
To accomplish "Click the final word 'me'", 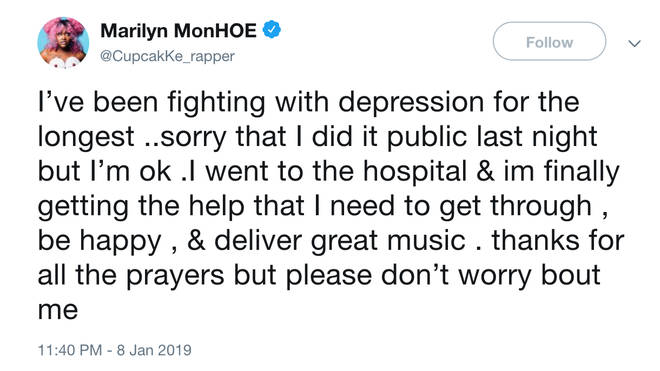I will 58,311.
